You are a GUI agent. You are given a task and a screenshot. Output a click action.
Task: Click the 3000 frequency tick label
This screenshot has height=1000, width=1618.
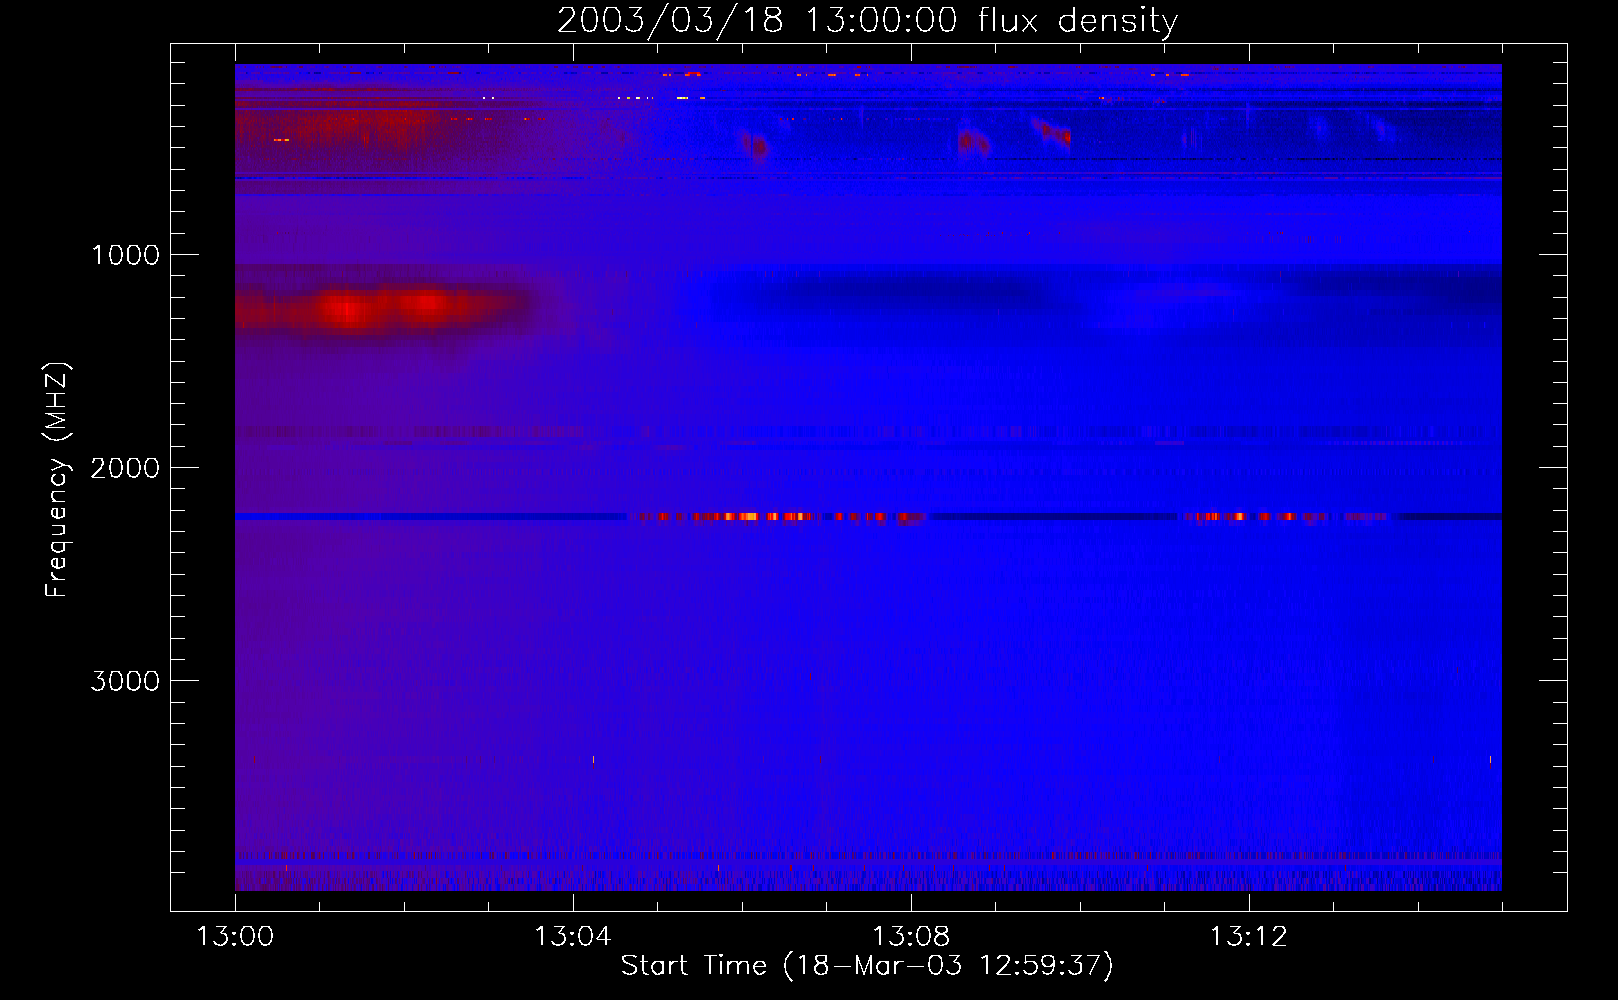pyautogui.click(x=125, y=681)
